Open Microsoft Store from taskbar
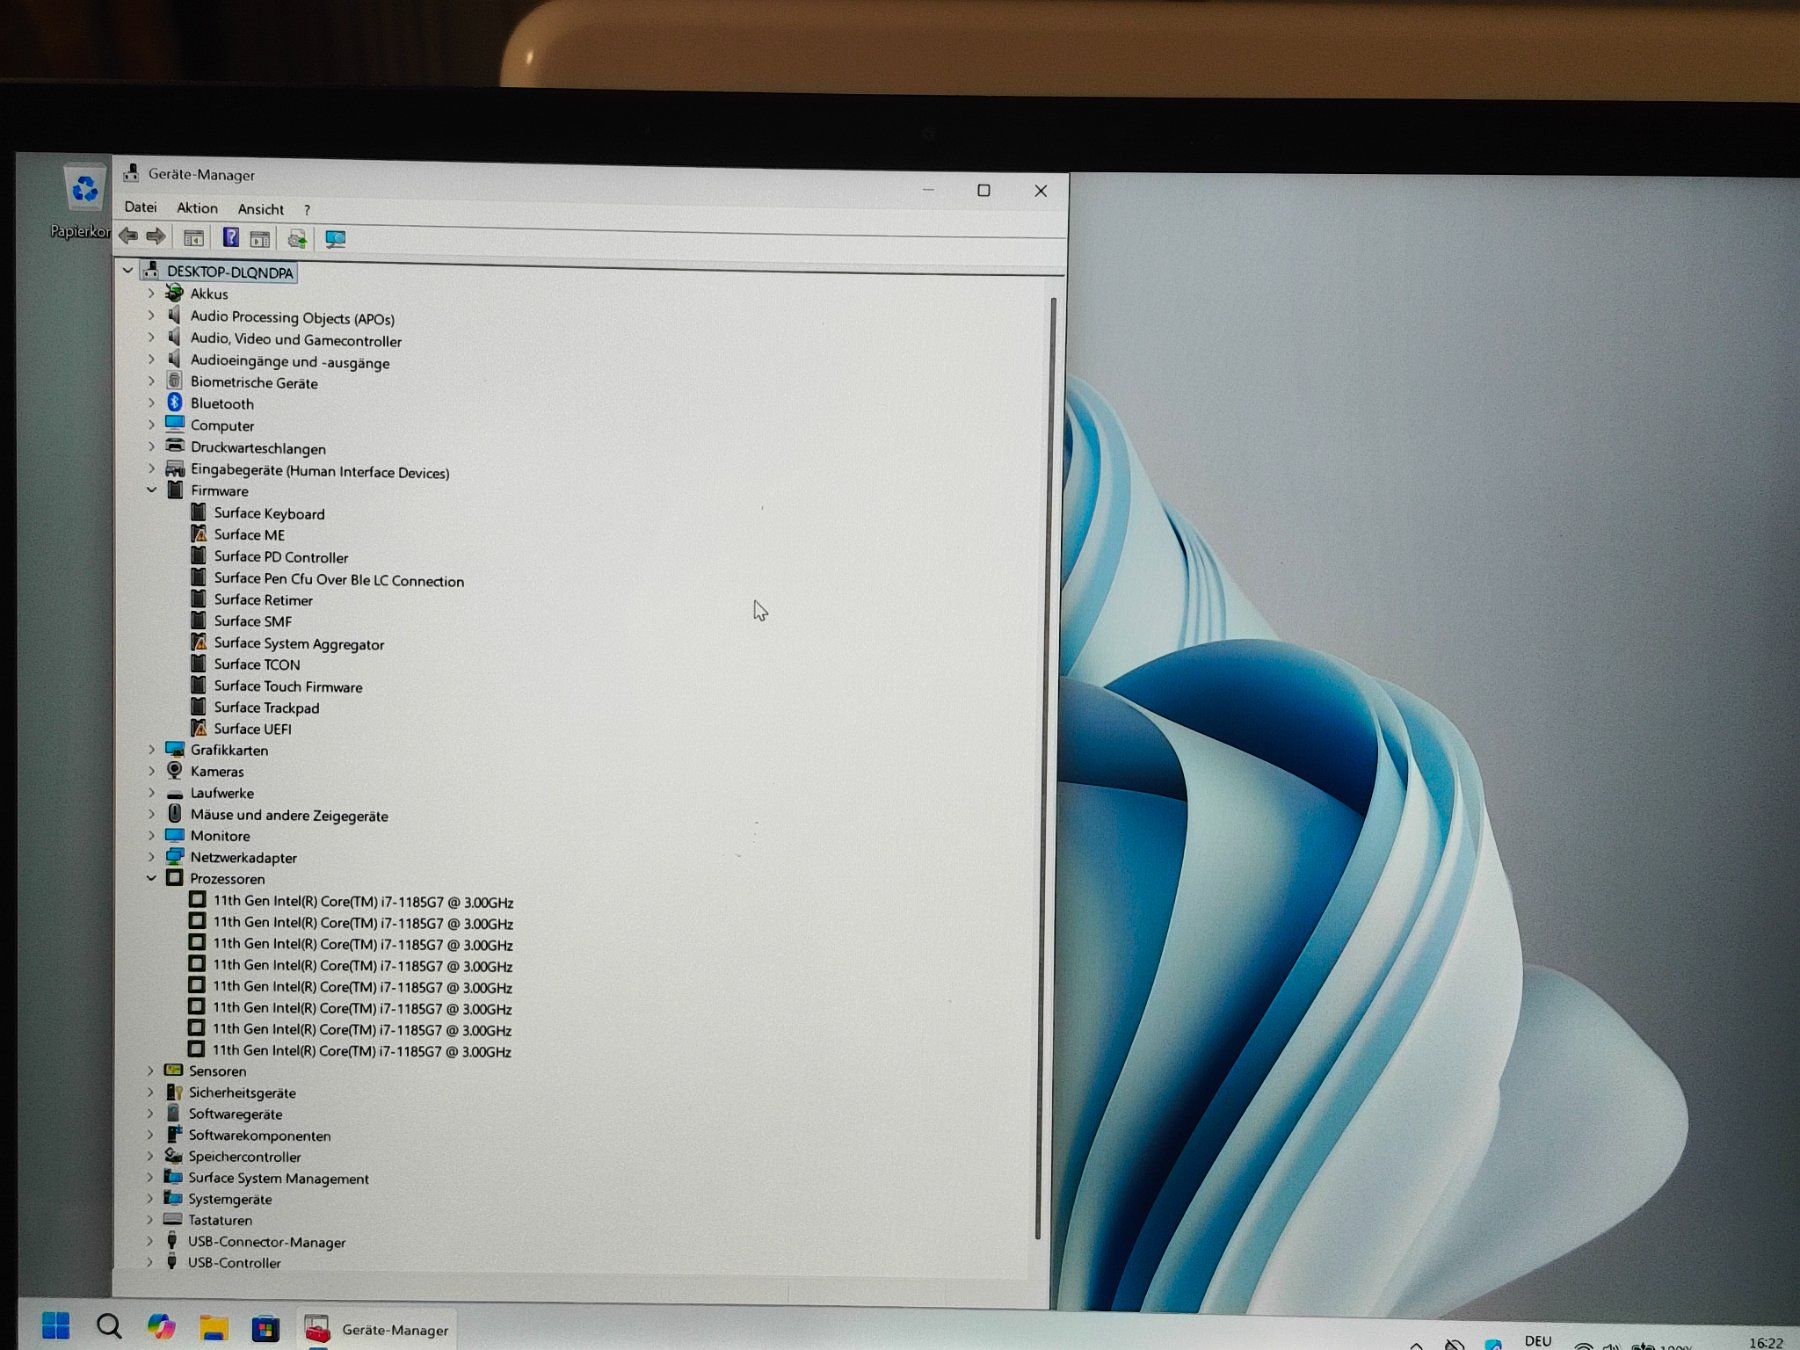This screenshot has height=1350, width=1800. 265,1329
